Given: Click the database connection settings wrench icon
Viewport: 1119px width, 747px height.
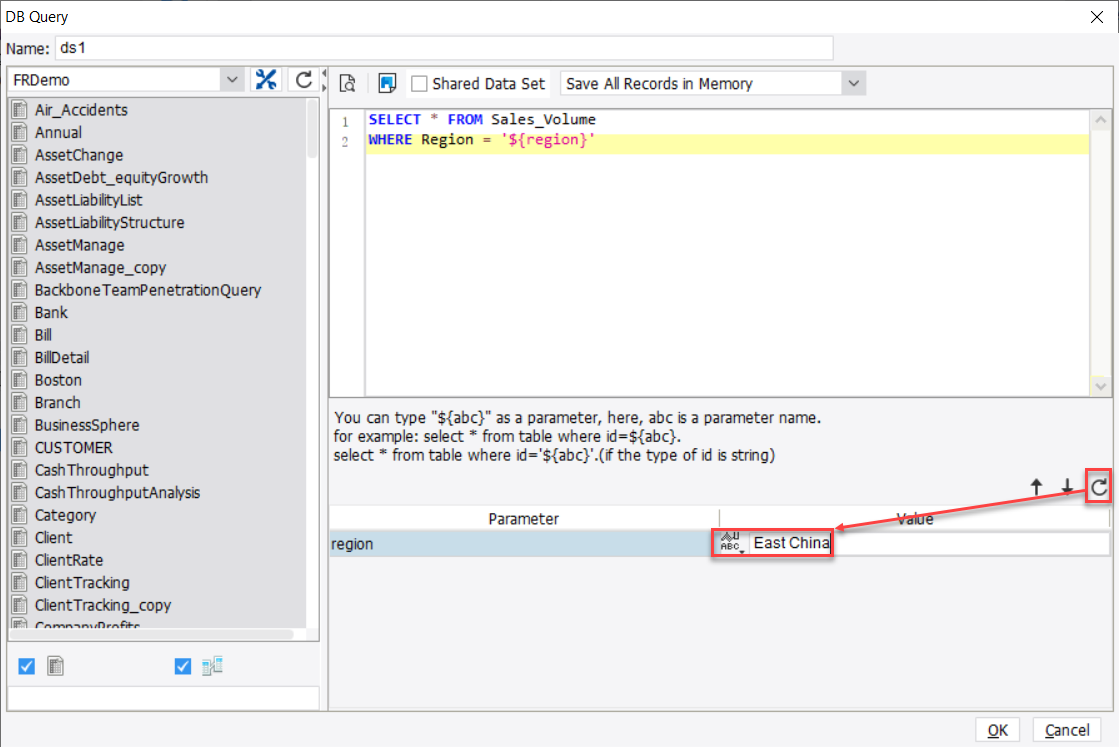Looking at the screenshot, I should pyautogui.click(x=266, y=77).
